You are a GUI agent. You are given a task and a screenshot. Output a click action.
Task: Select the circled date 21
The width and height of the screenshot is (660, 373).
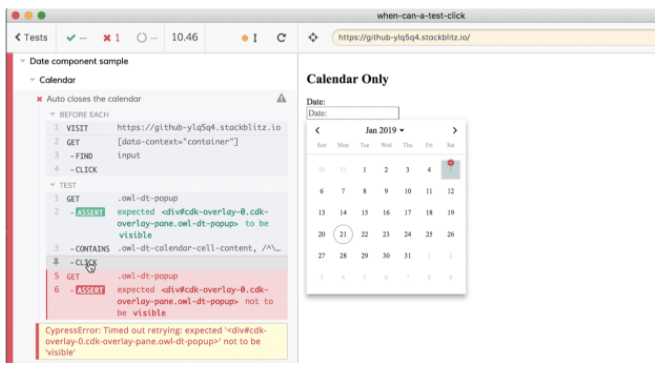[343, 234]
